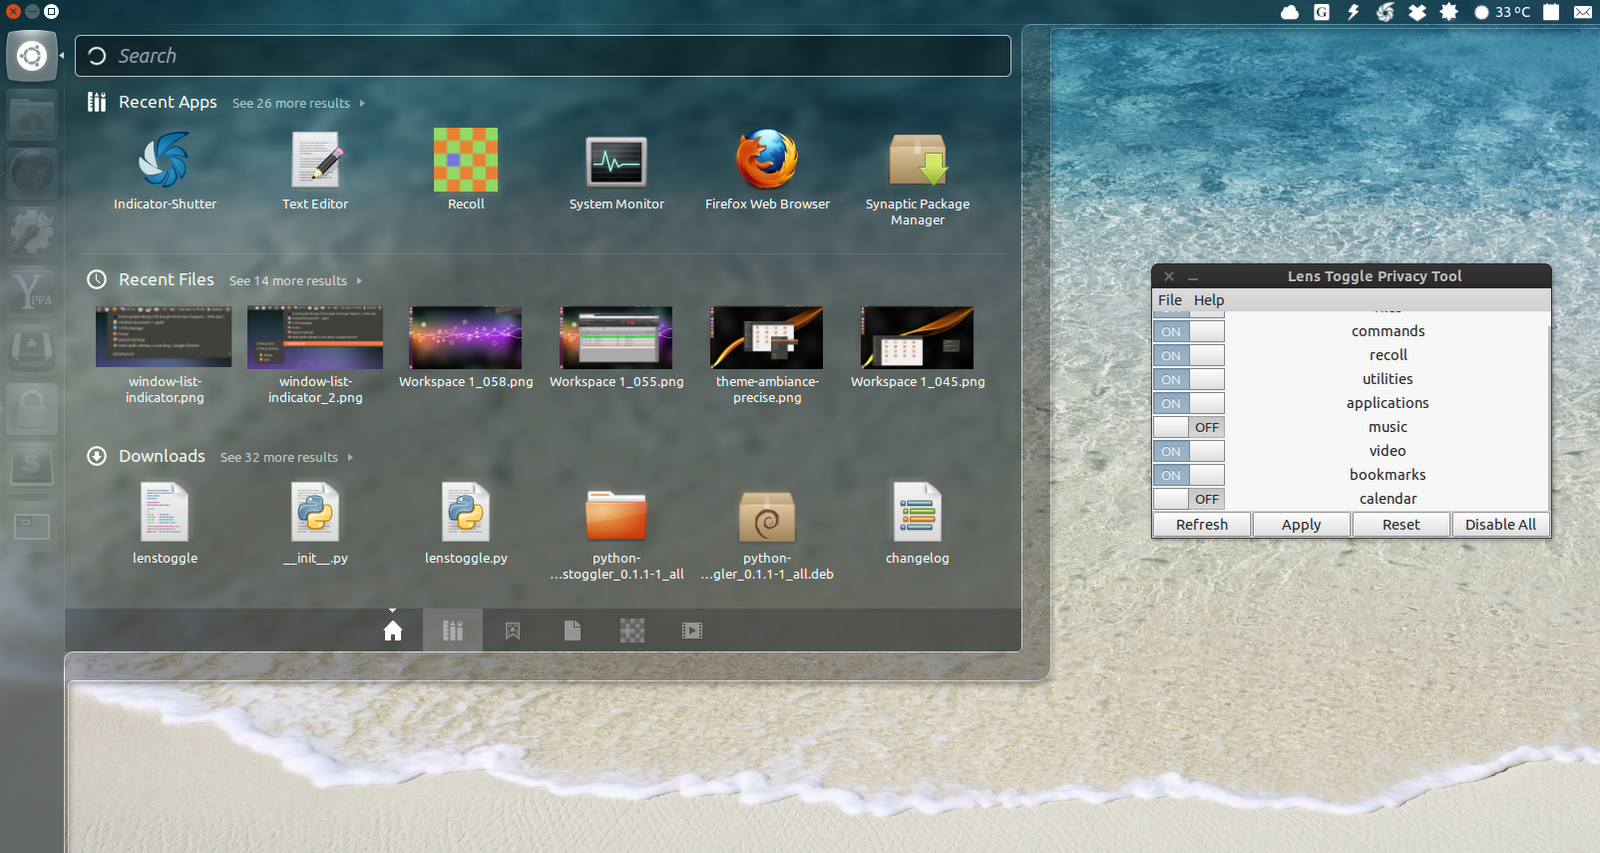Image resolution: width=1600 pixels, height=853 pixels.
Task: Turn on the calendar lens toggle
Action: tap(1189, 499)
